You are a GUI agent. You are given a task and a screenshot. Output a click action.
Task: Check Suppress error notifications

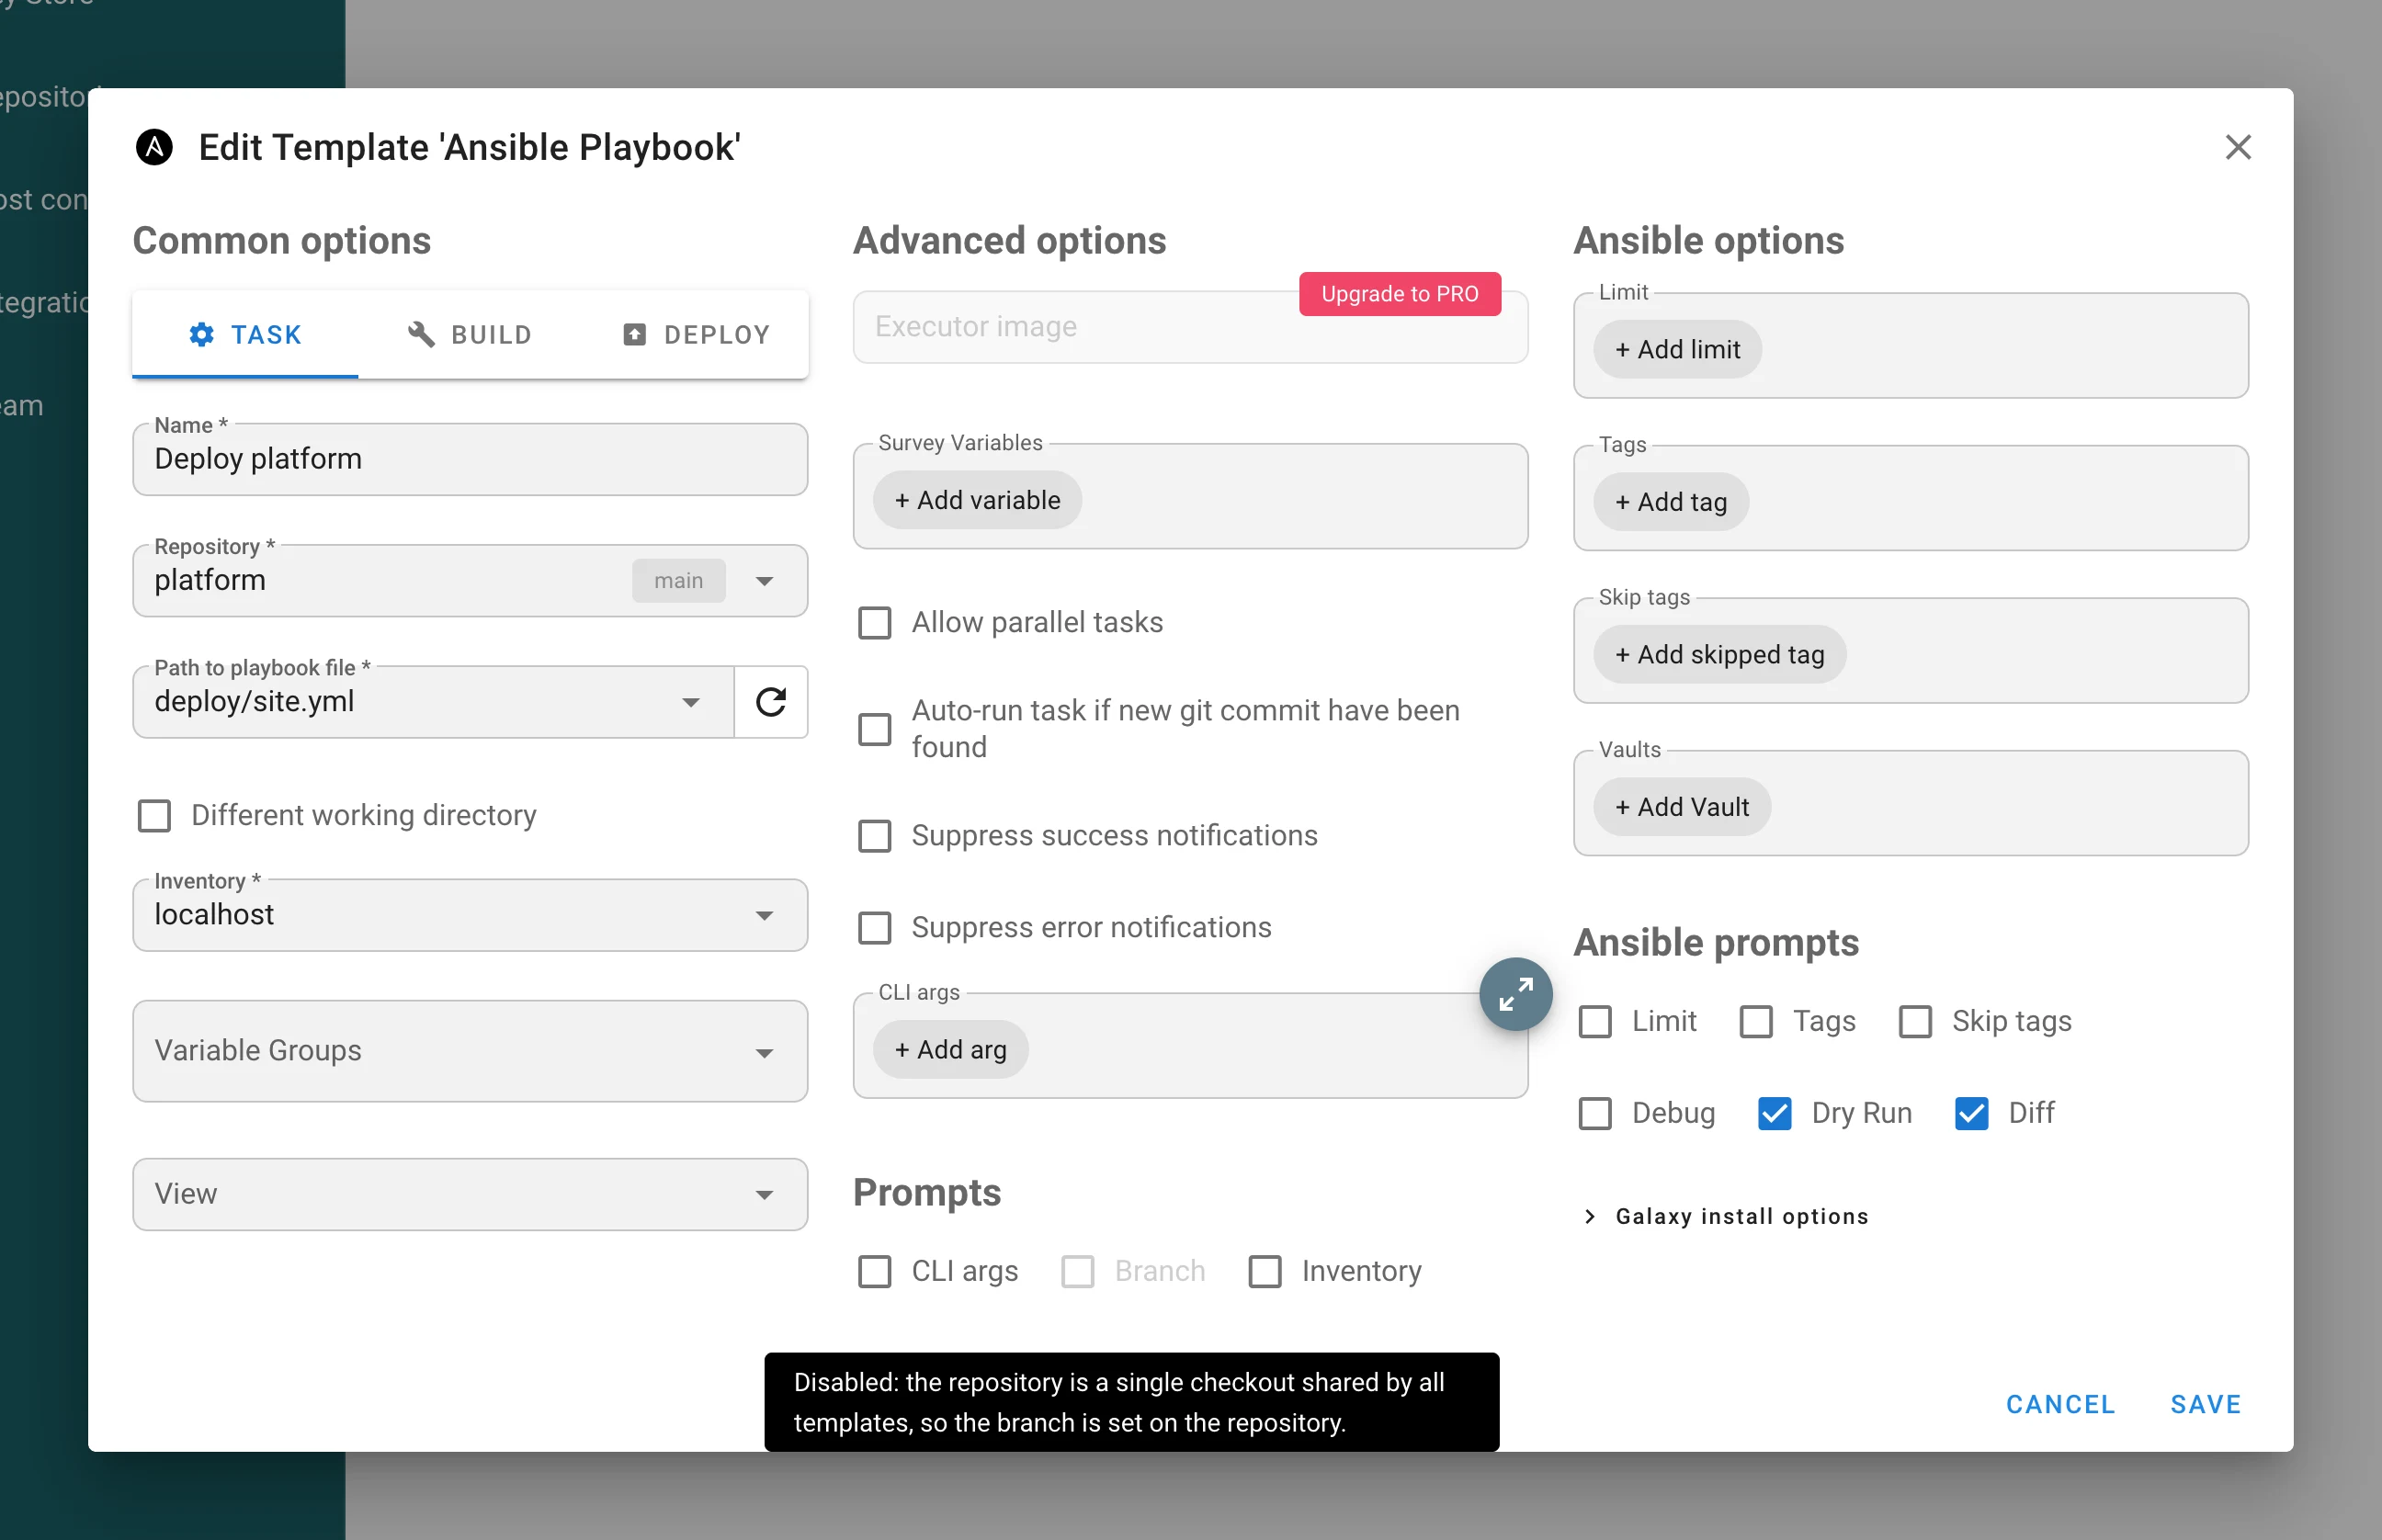(875, 927)
